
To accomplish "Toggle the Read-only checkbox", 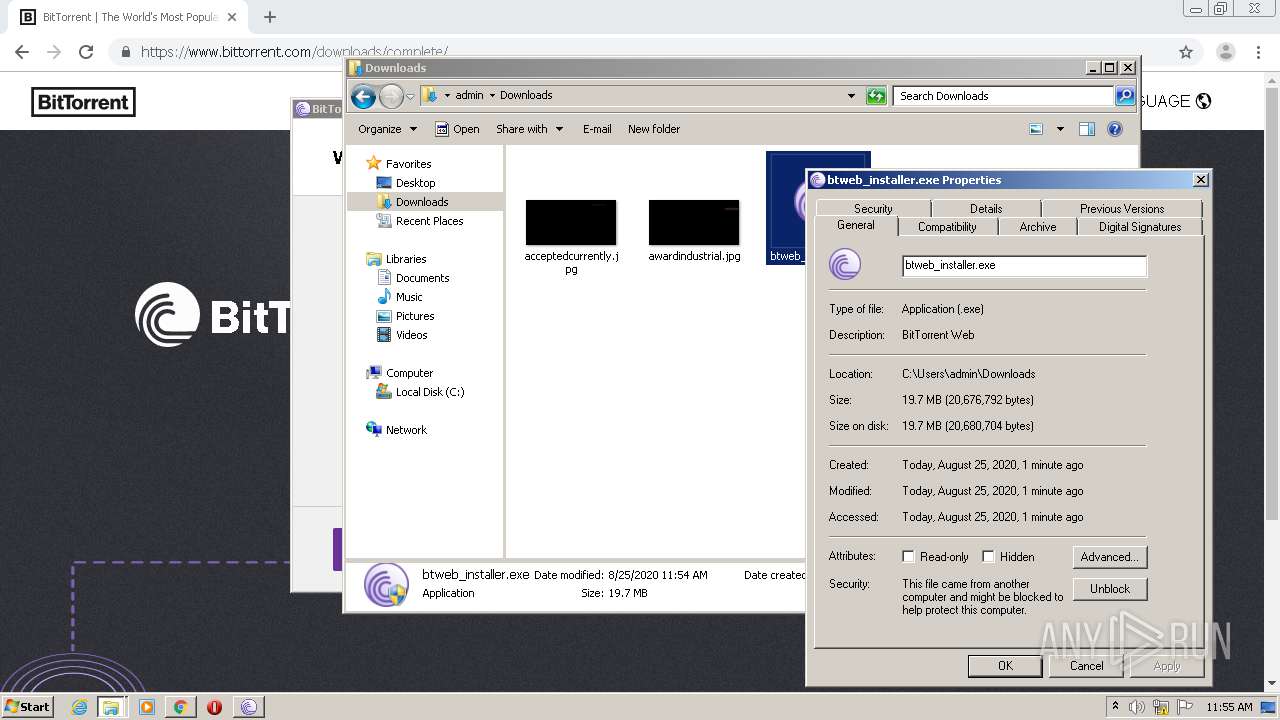I will (908, 557).
